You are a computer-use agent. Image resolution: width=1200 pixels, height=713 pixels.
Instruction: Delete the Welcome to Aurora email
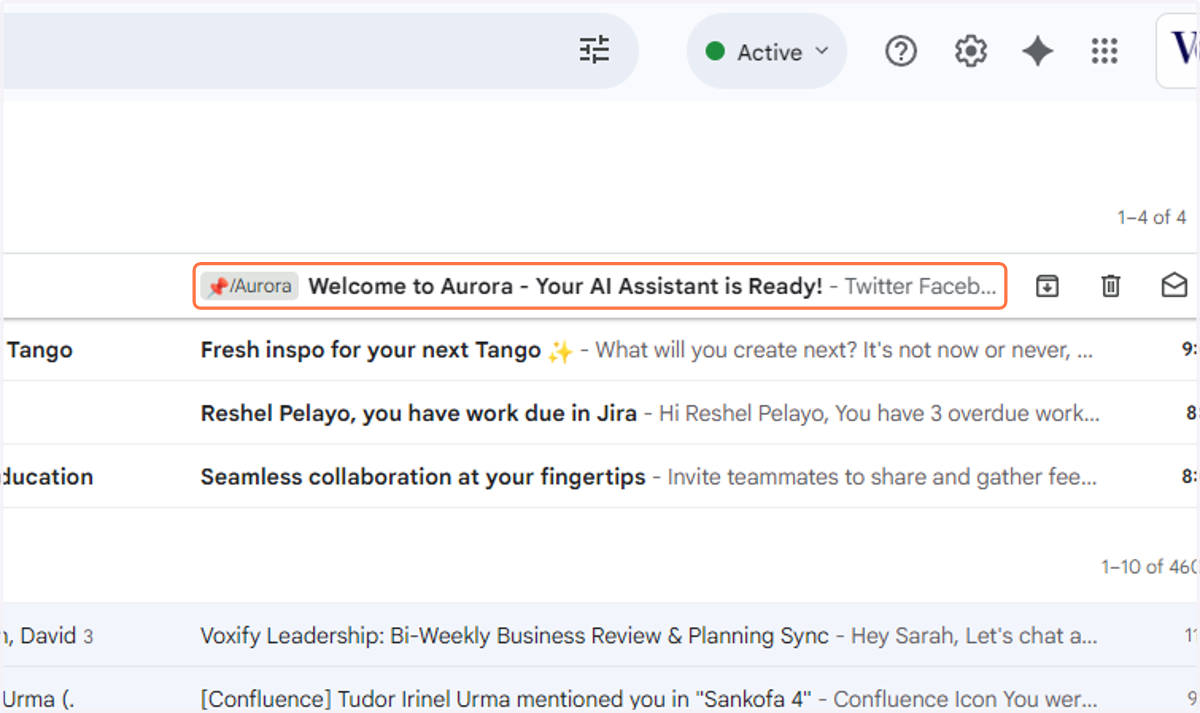point(1111,286)
